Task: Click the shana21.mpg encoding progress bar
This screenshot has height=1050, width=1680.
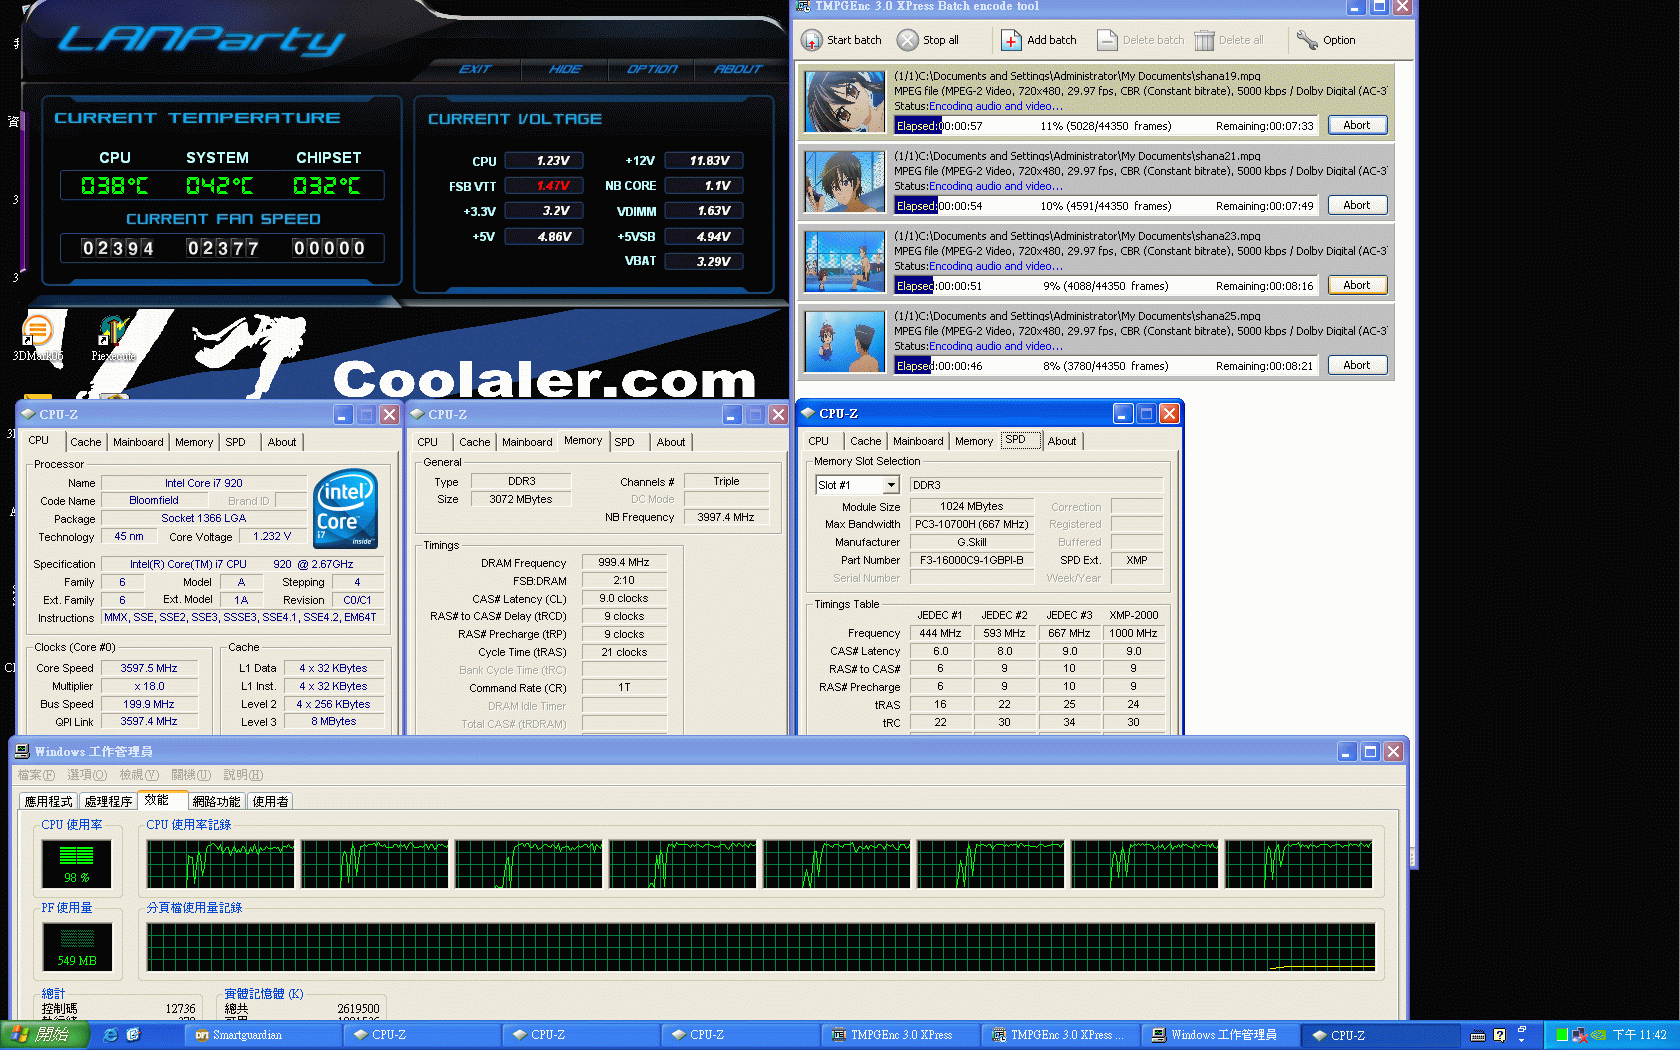Action: pos(1106,206)
